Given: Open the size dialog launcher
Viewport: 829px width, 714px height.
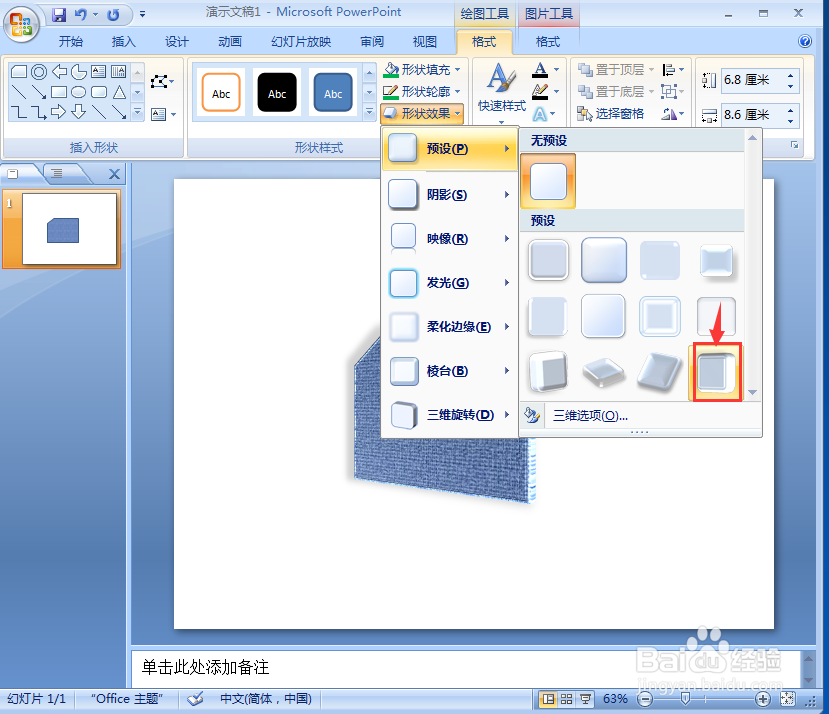Looking at the screenshot, I should tap(794, 145).
